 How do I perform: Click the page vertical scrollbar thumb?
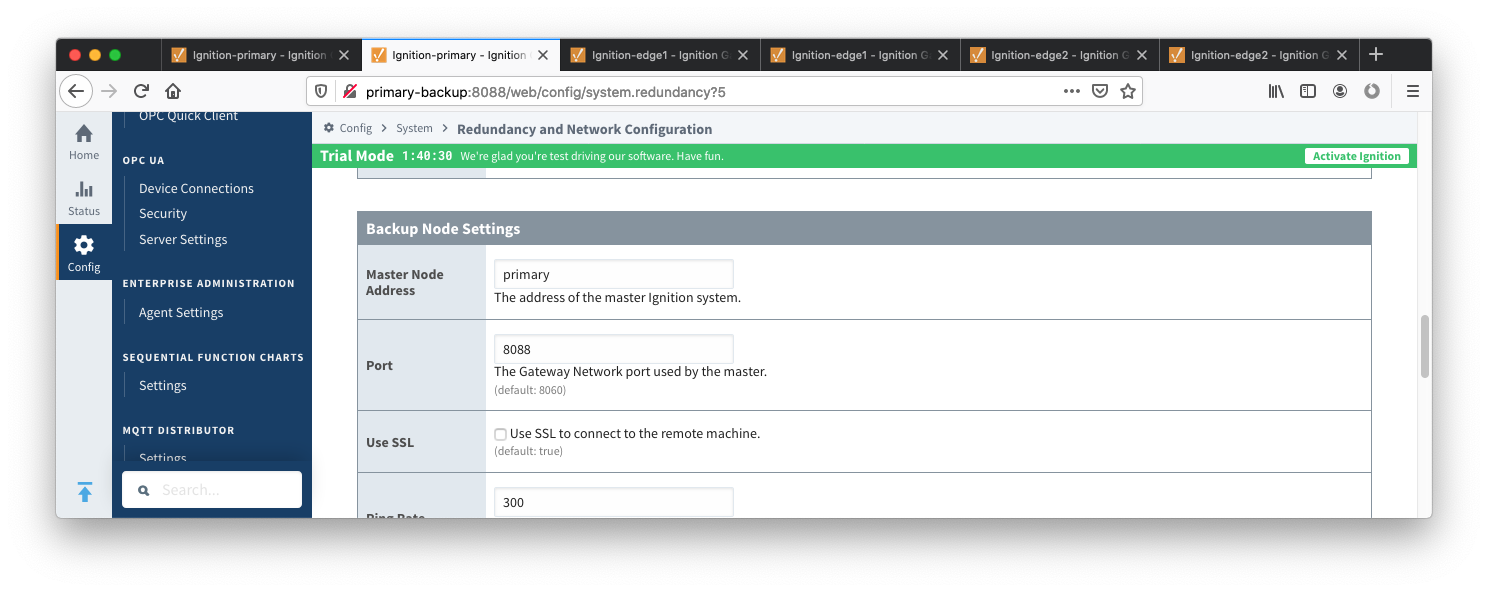pyautogui.click(x=1424, y=346)
